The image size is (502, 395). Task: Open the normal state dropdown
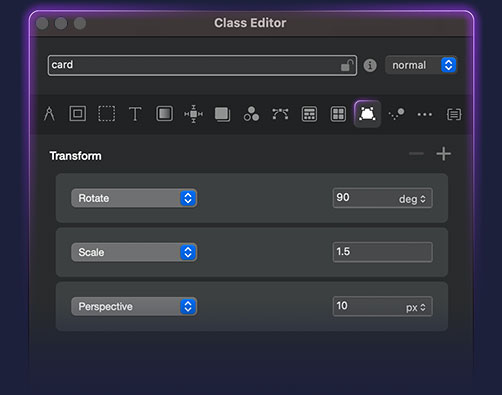421,65
